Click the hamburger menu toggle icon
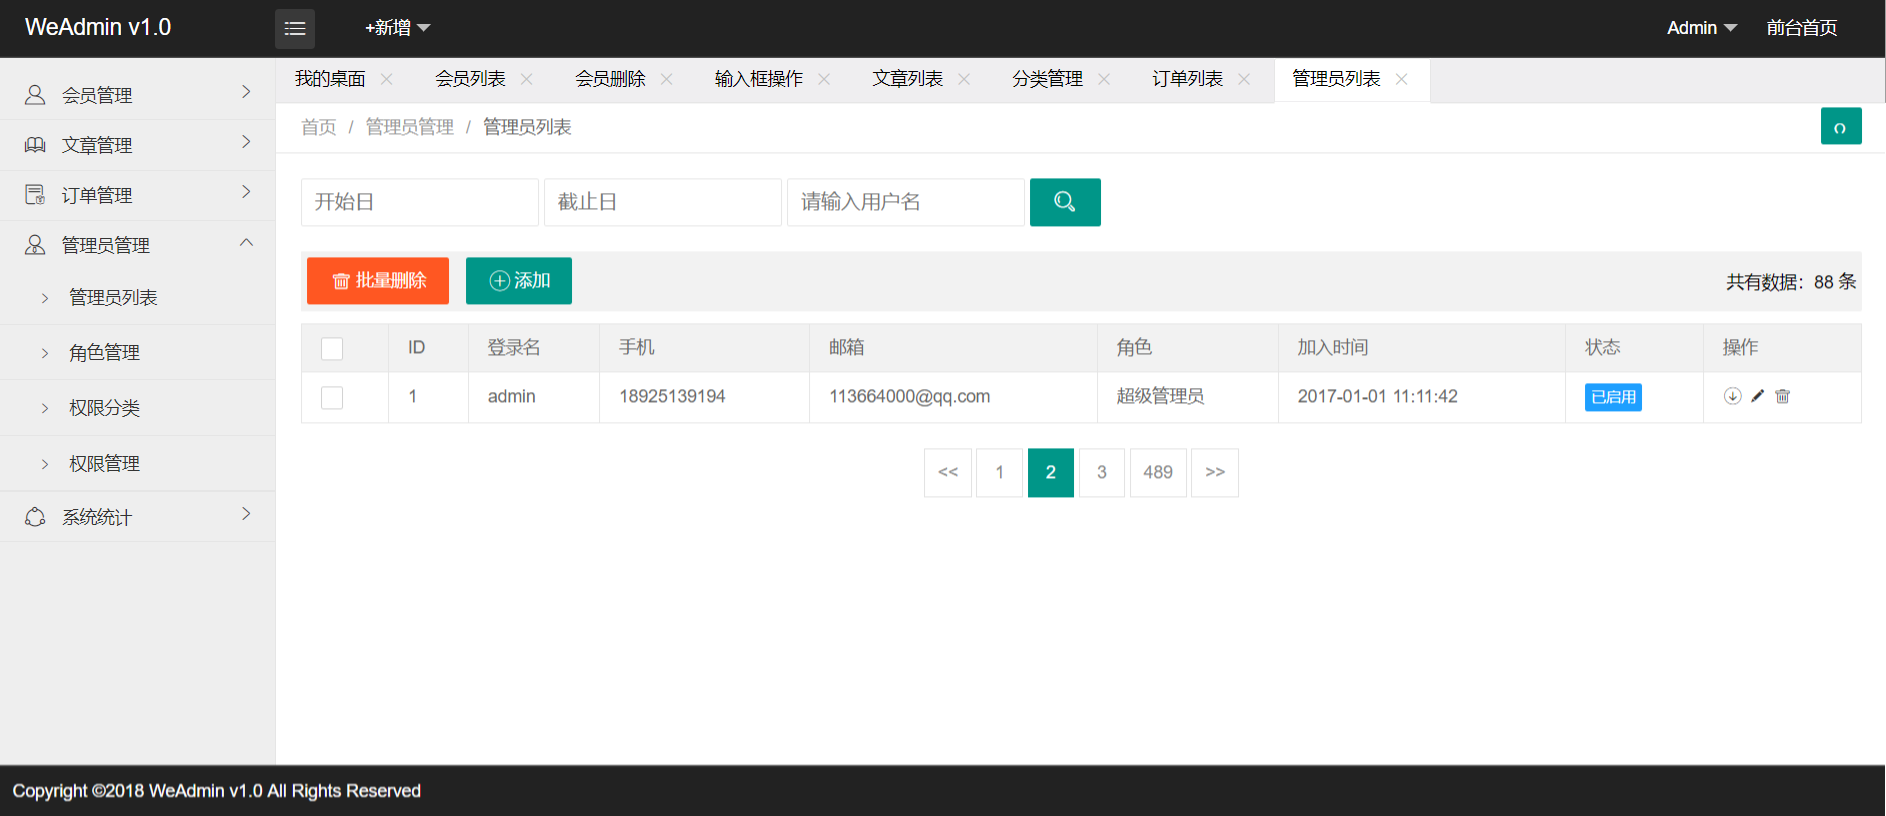 (x=295, y=29)
